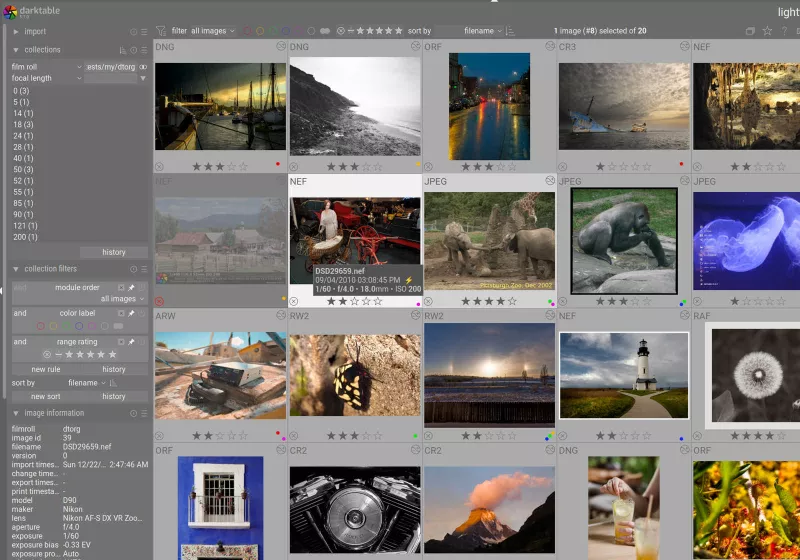
Task: Reset the collections module
Action: pyautogui.click(x=134, y=50)
